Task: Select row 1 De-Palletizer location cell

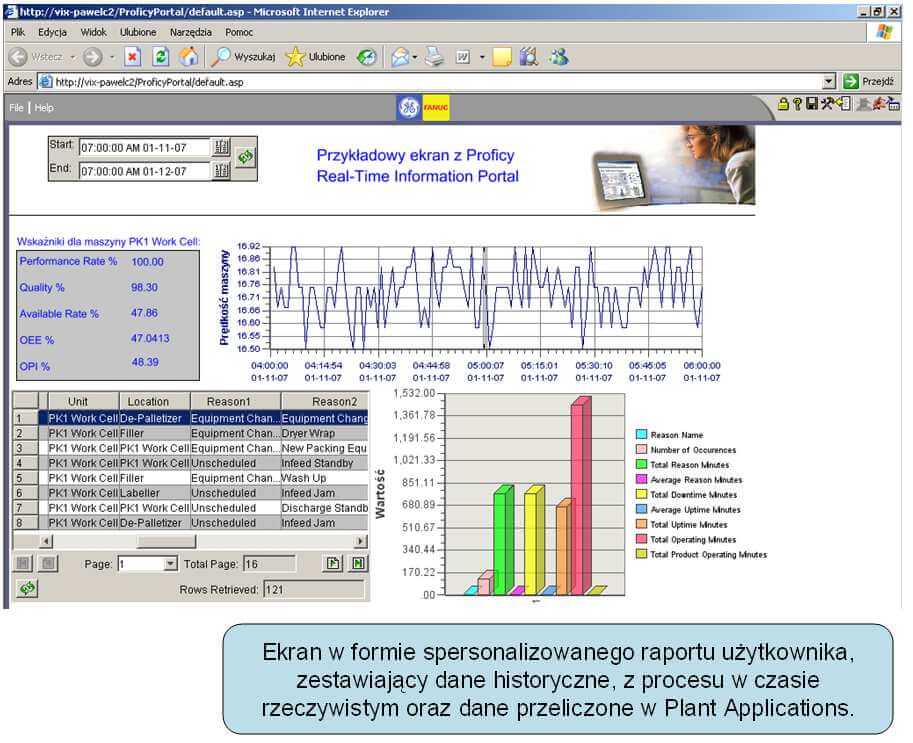Action: (154, 418)
